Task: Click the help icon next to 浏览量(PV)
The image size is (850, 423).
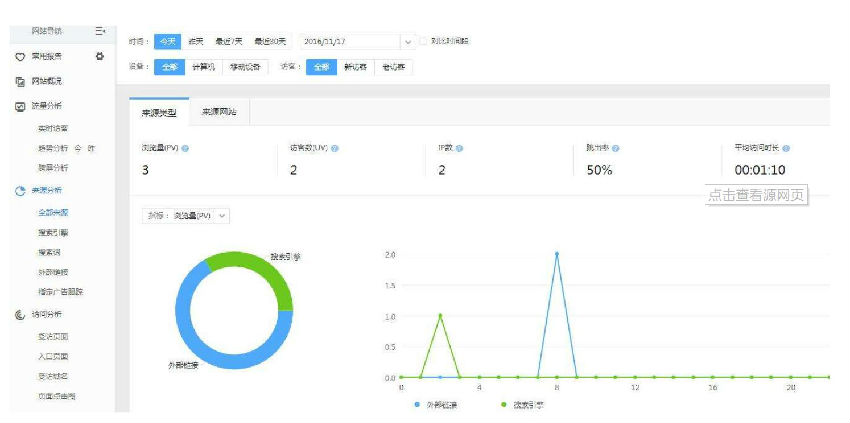Action: [x=186, y=148]
